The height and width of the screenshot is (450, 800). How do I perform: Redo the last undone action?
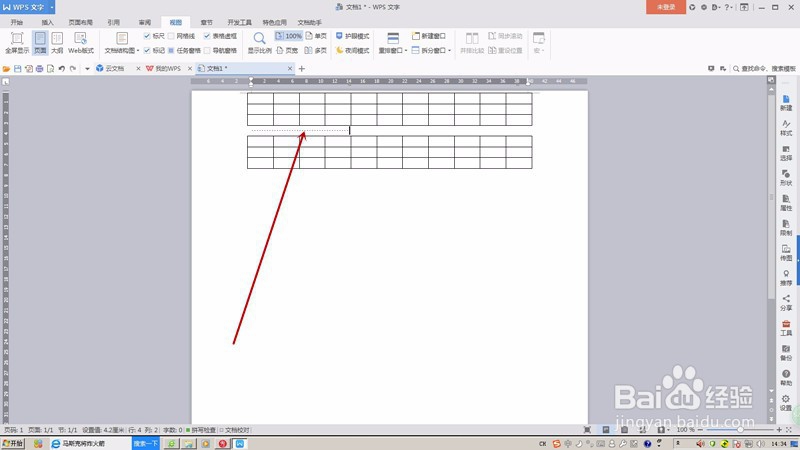[x=73, y=68]
